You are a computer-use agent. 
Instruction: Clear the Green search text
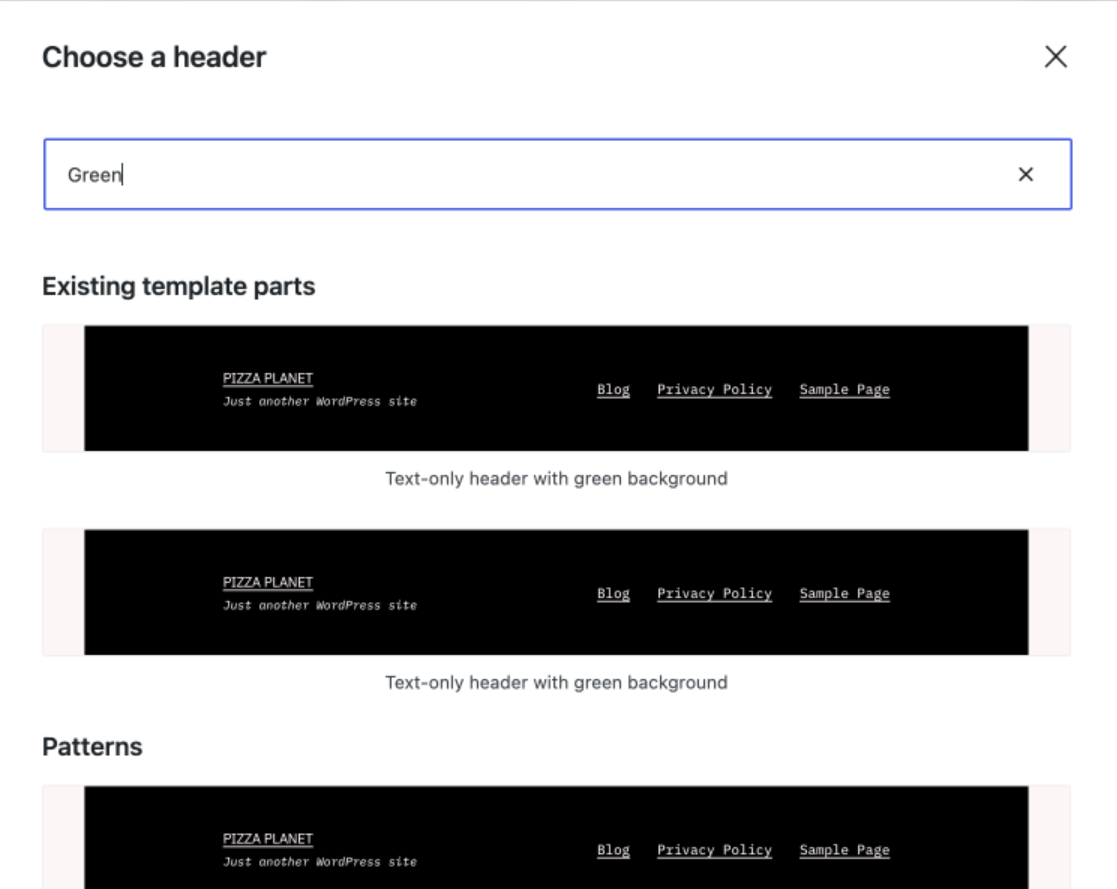(x=1026, y=175)
